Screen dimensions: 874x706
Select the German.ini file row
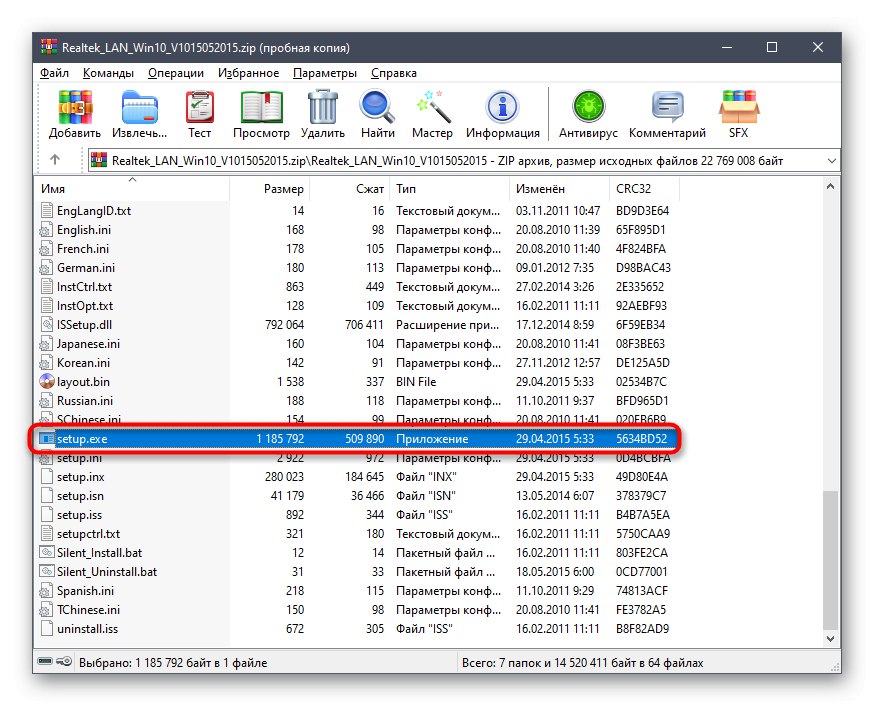357,267
